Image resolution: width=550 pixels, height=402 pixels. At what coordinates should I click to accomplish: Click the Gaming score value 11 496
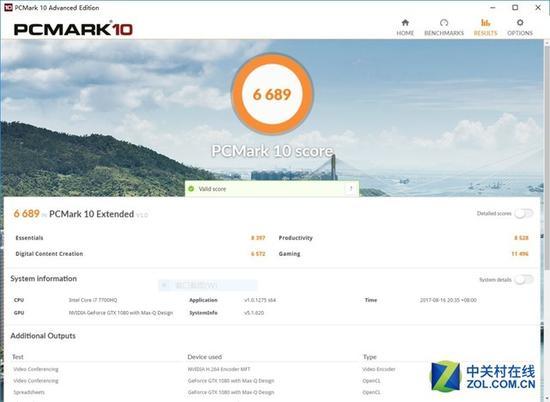point(520,254)
